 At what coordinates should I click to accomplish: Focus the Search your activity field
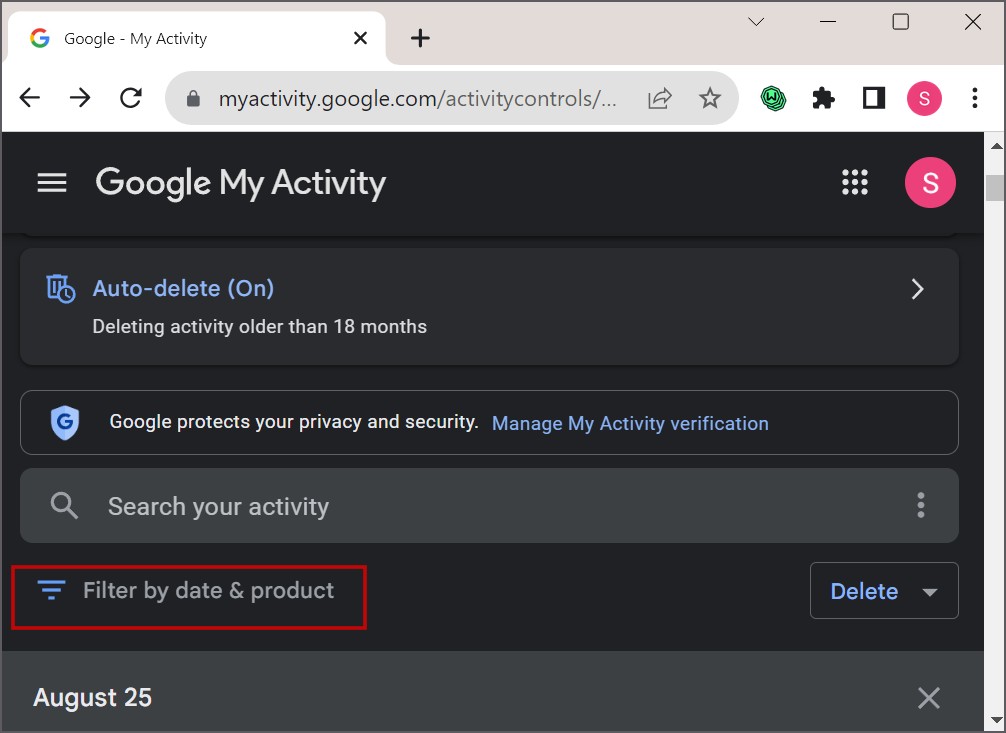point(490,505)
